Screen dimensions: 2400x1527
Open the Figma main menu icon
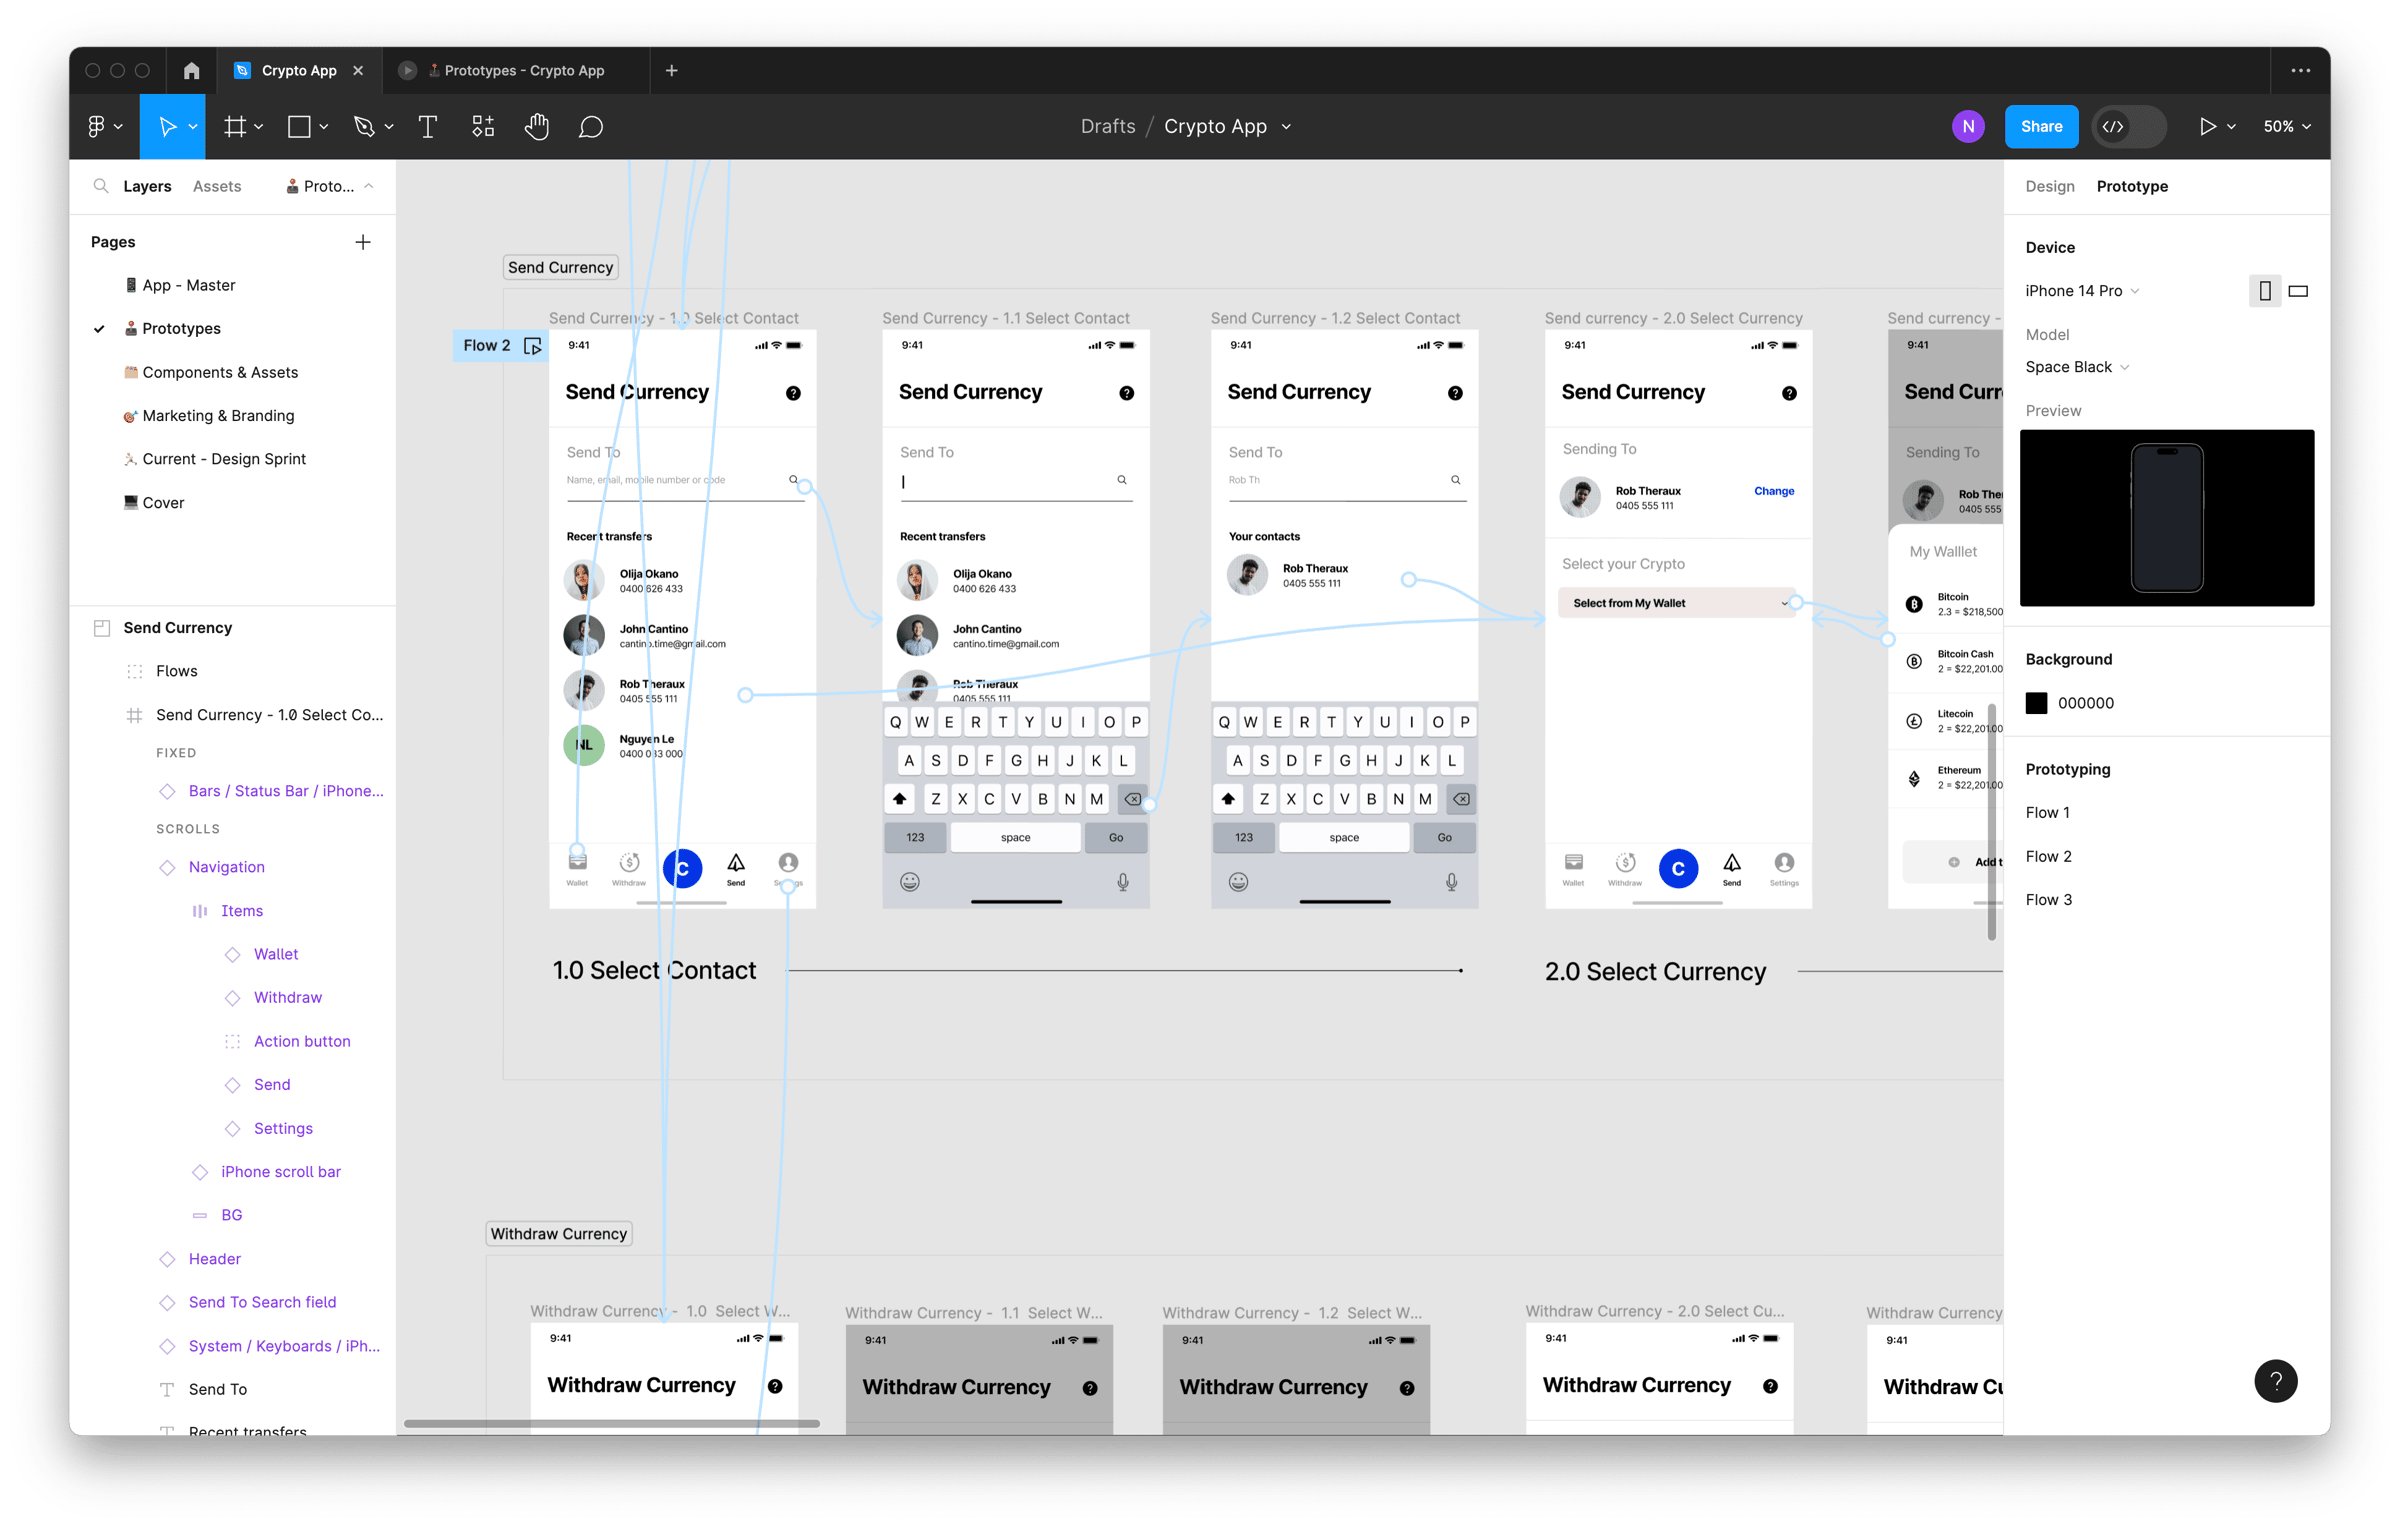click(97, 126)
